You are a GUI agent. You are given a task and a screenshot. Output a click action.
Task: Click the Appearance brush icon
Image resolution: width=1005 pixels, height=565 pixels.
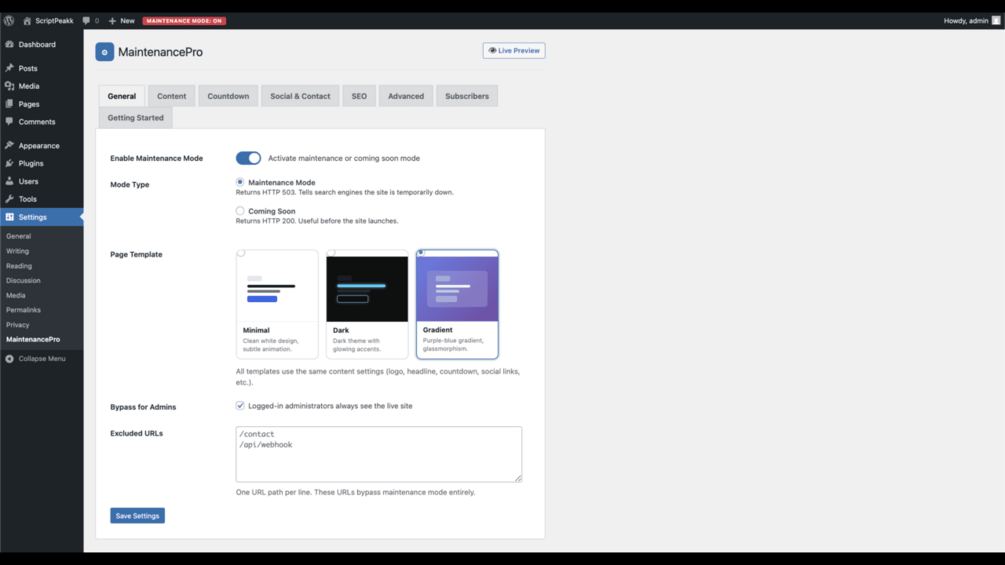click(10, 145)
